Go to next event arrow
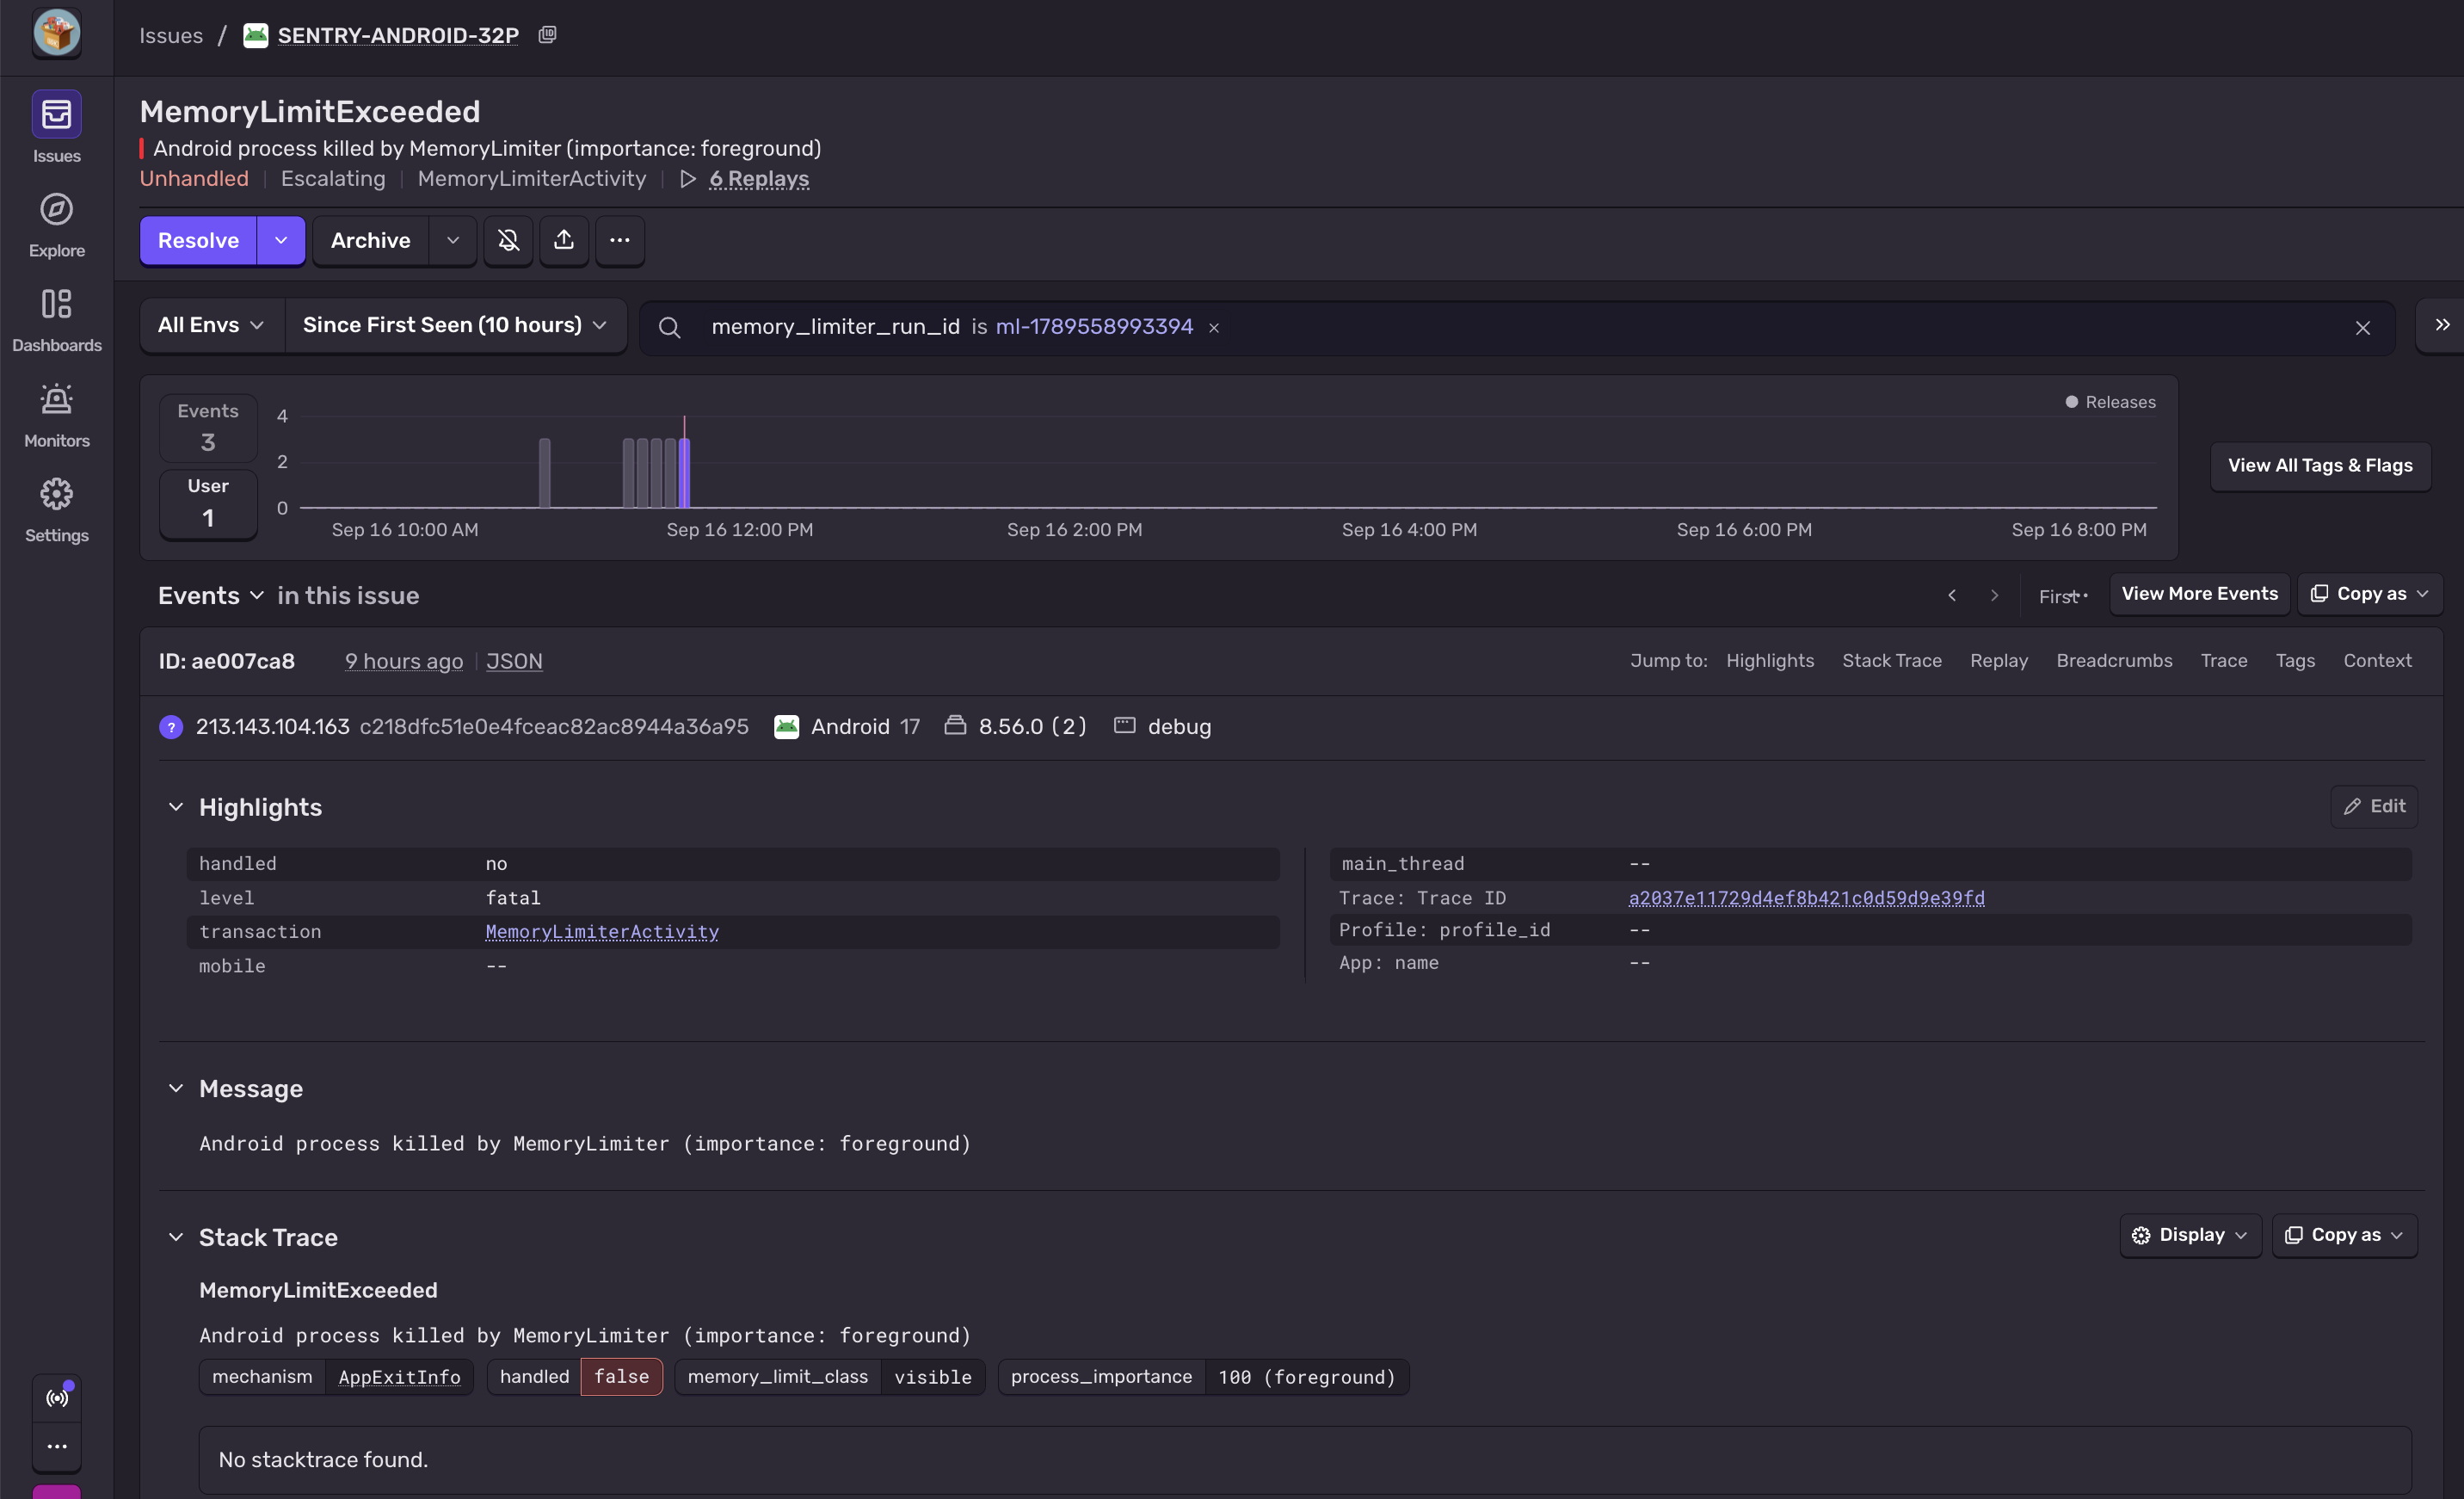This screenshot has width=2464, height=1499. click(1994, 595)
